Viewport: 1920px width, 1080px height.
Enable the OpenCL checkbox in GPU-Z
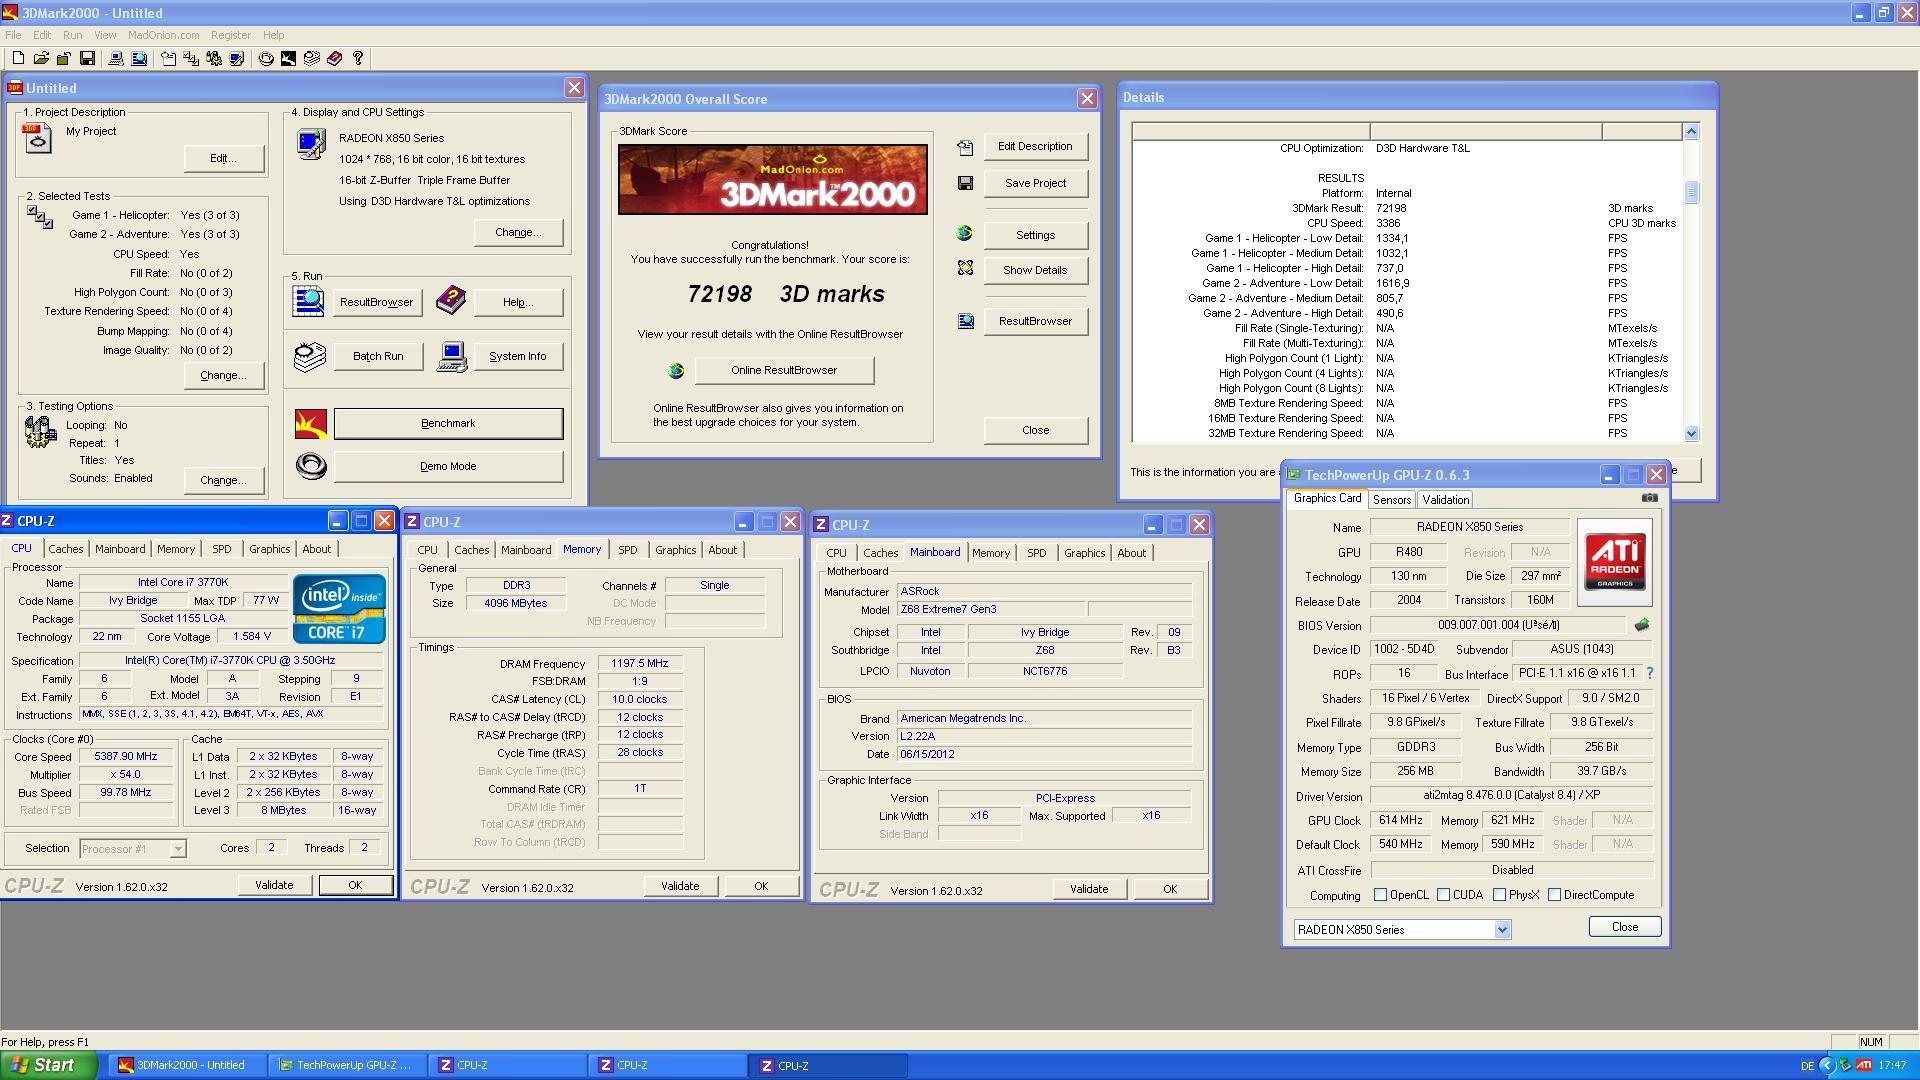[x=1381, y=895]
